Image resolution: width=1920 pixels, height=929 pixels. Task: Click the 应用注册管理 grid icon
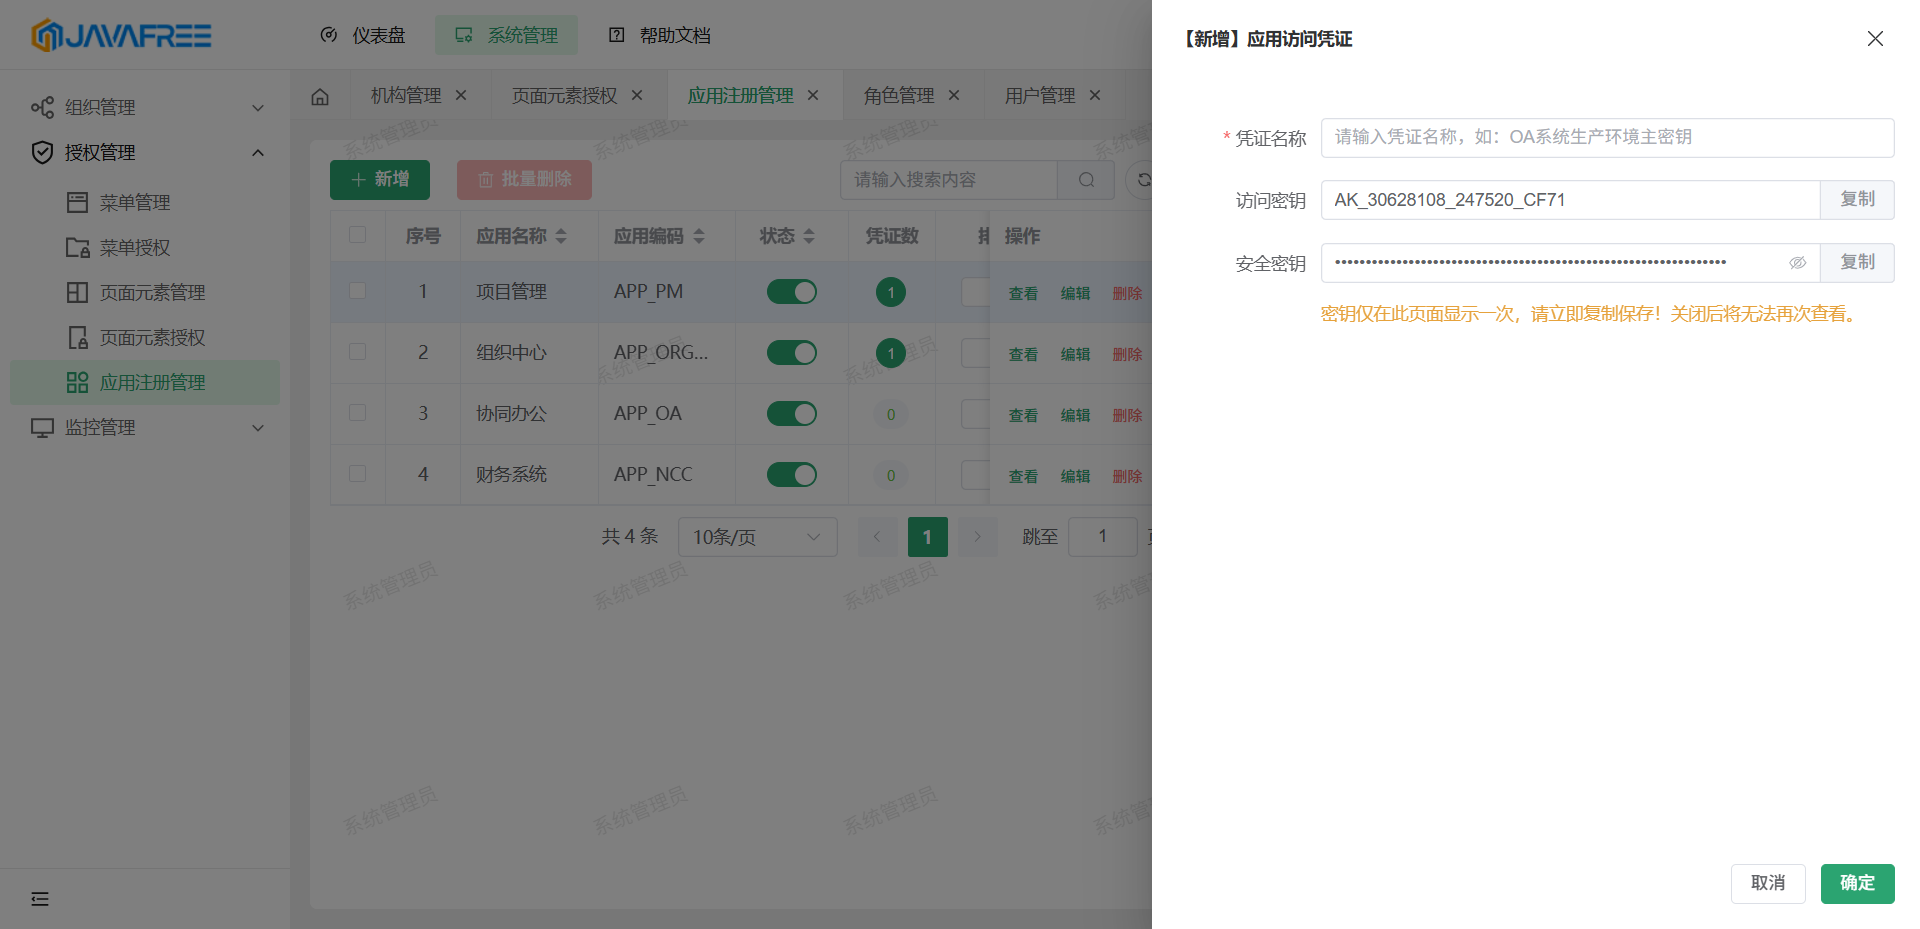77,382
